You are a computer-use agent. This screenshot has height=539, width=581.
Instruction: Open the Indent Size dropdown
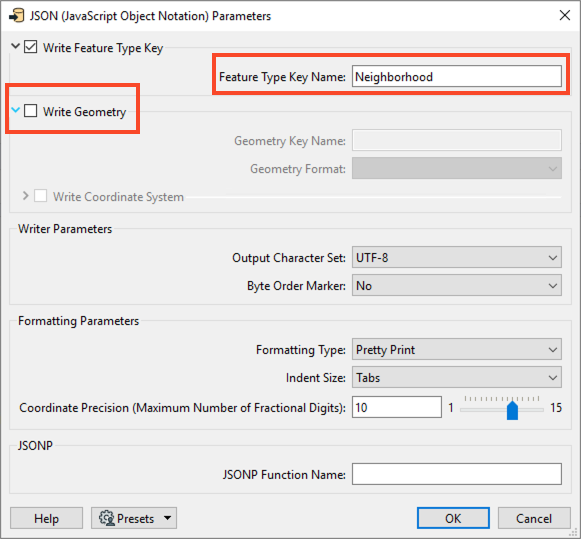tap(456, 377)
